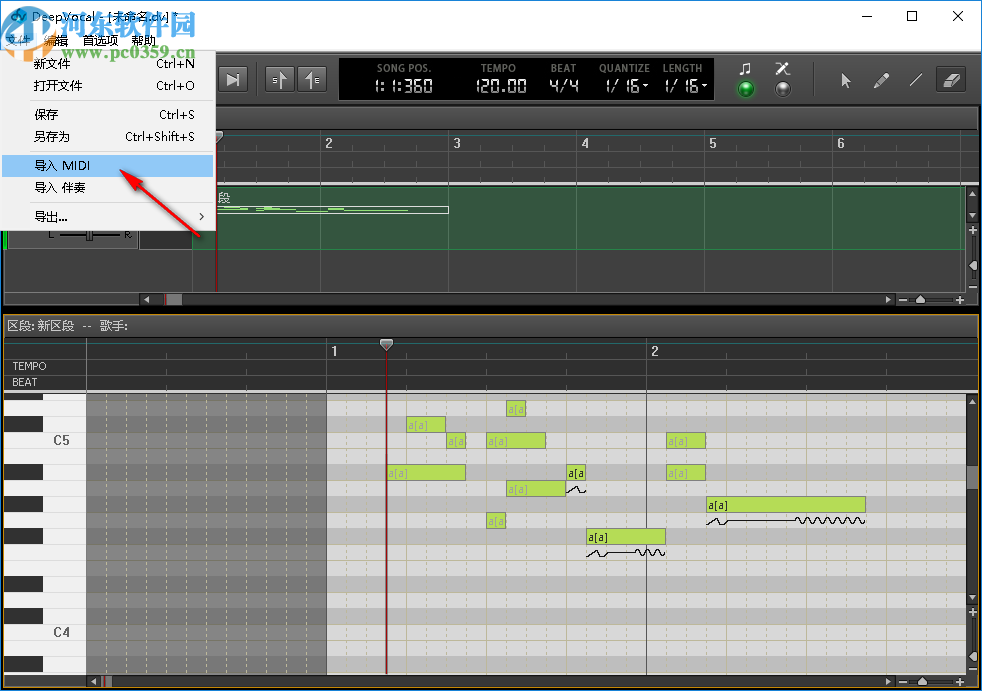Open the 编辑 menu

click(x=56, y=39)
